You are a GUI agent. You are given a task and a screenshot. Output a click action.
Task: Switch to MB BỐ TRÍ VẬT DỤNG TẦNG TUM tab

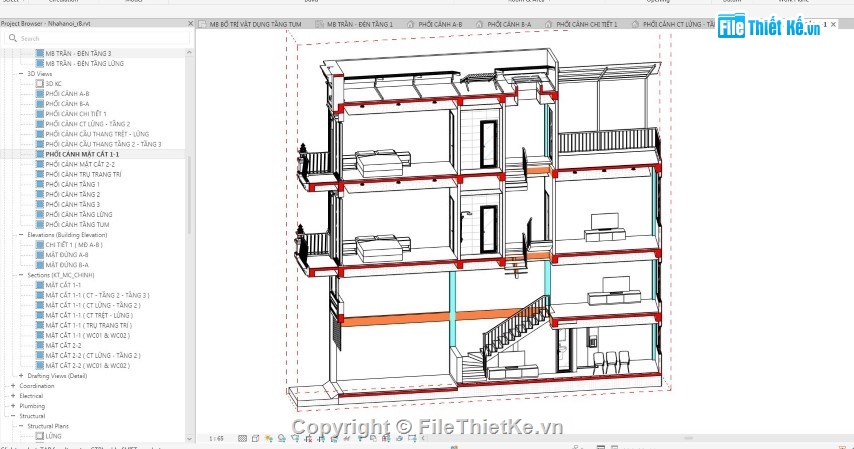250,24
